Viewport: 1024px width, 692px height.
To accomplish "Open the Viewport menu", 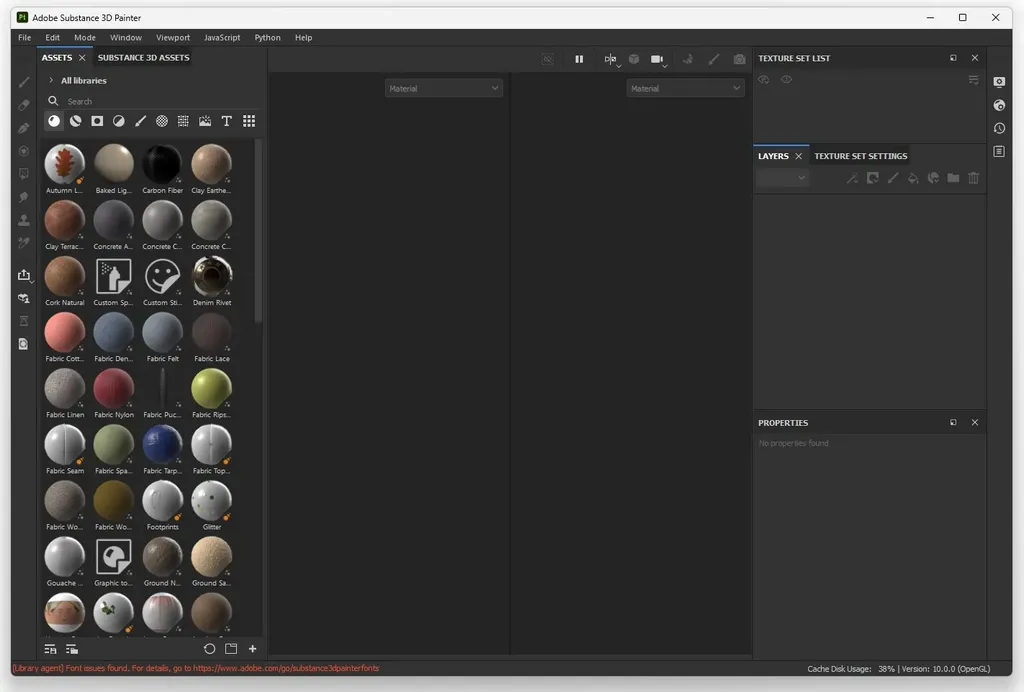I will point(173,37).
